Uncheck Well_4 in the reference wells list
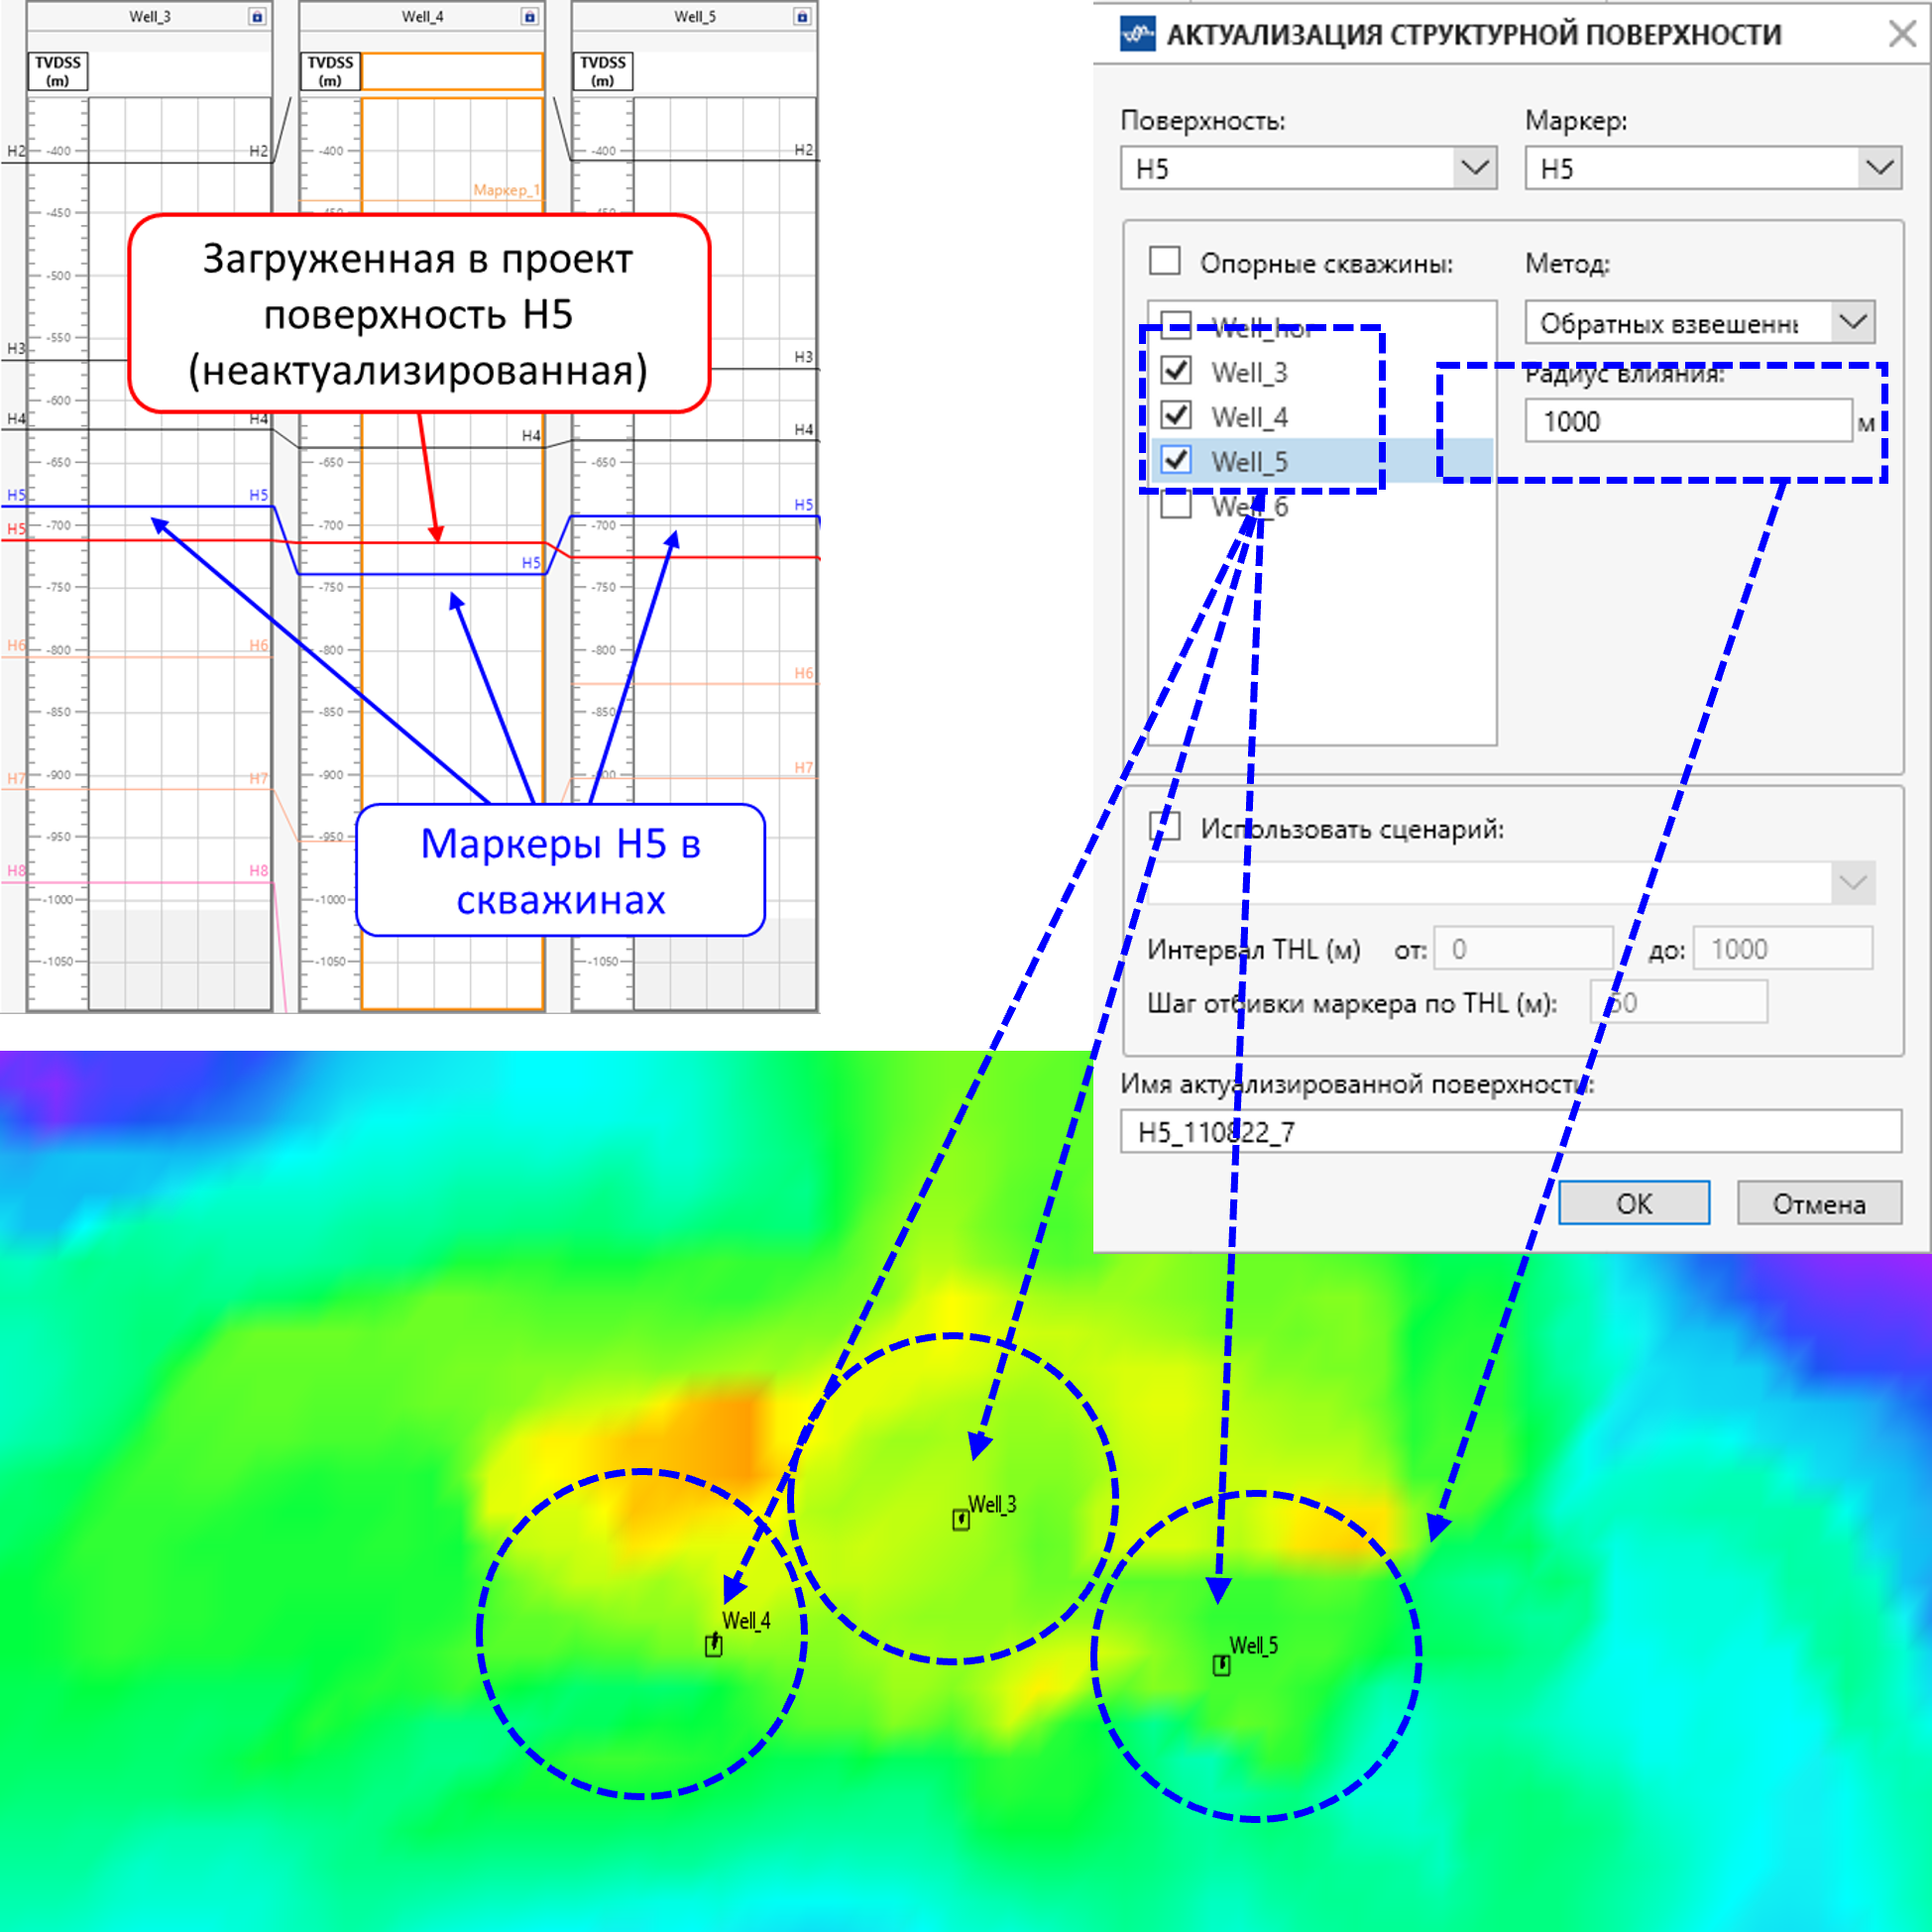 click(x=1176, y=415)
